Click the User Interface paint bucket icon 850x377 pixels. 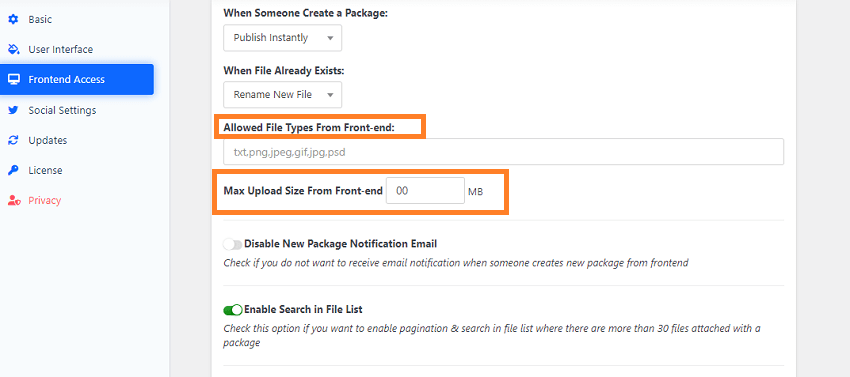coord(14,49)
